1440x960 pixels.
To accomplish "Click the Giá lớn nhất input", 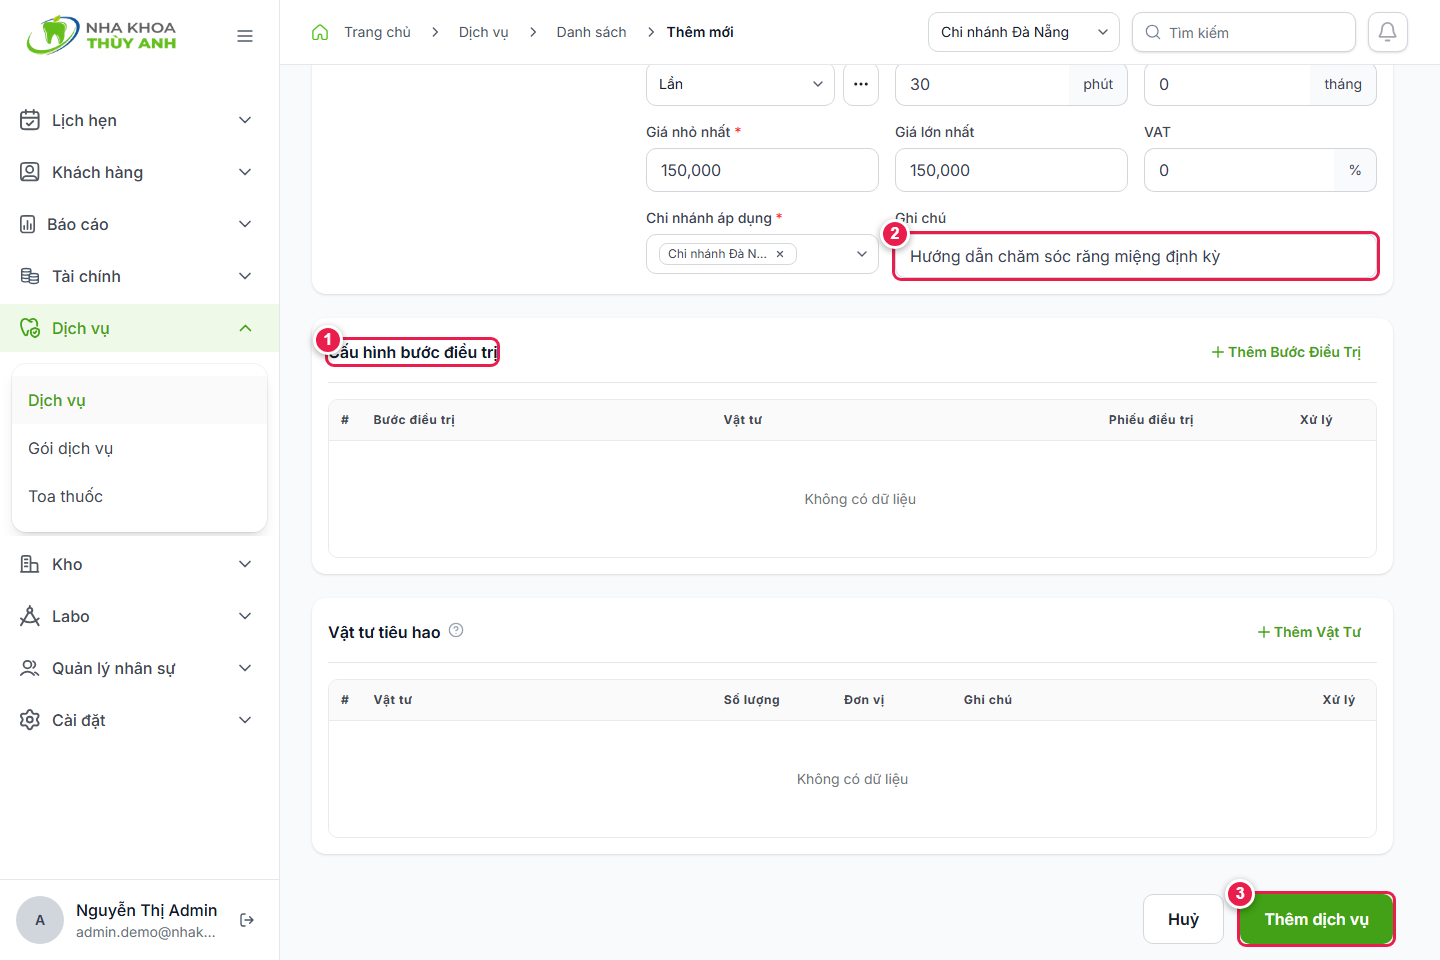I will click(x=1011, y=170).
